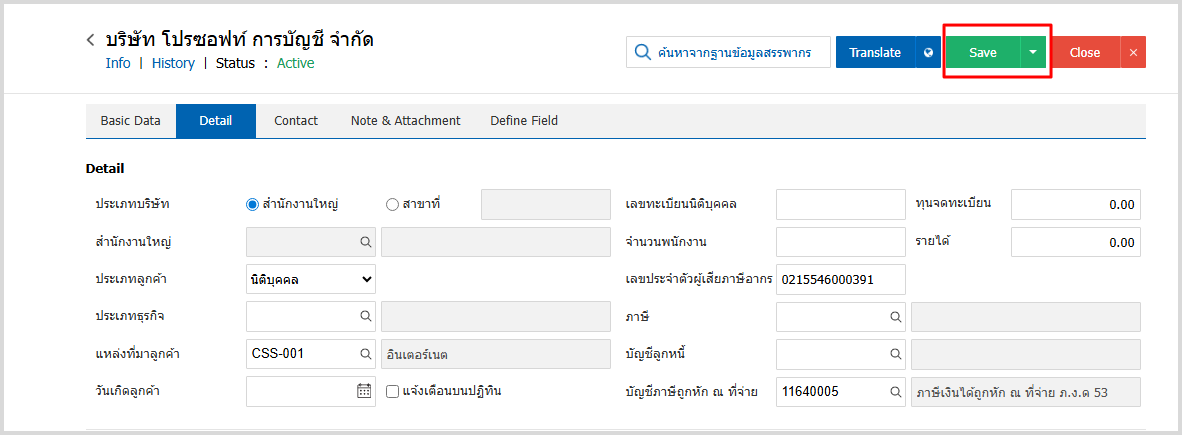Switch to the Basic Data tab
The width and height of the screenshot is (1182, 435).
[x=130, y=121]
